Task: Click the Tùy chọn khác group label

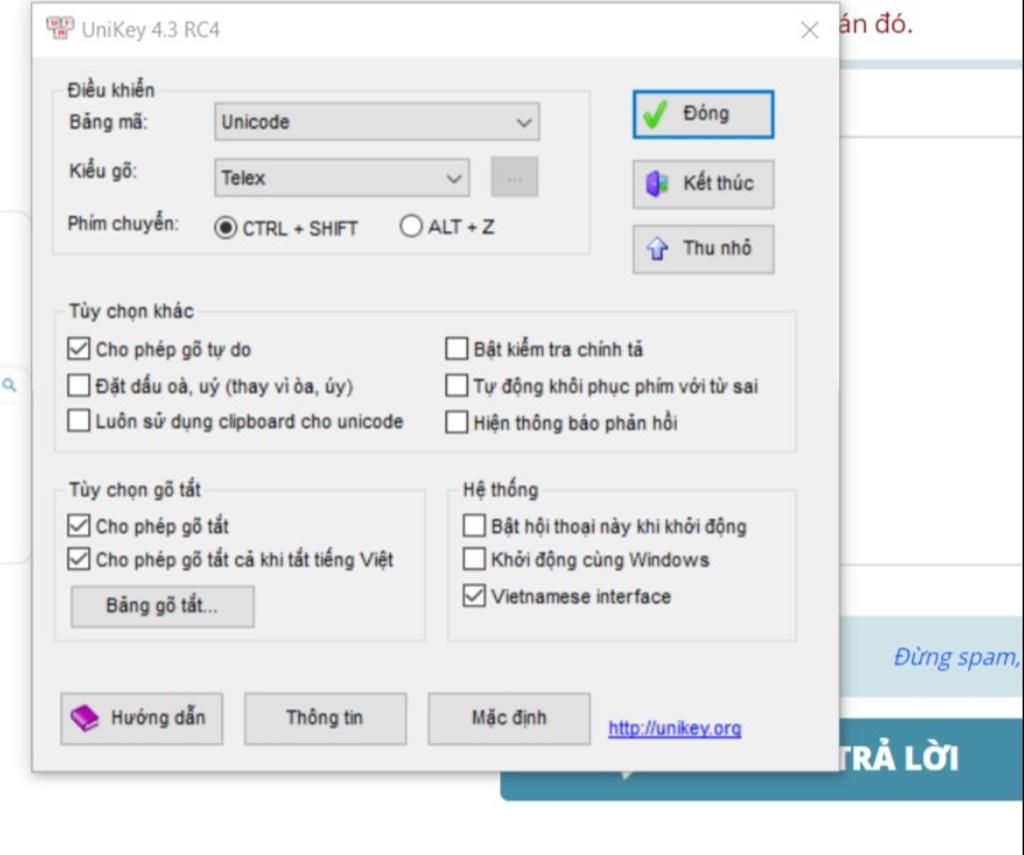Action: point(131,311)
